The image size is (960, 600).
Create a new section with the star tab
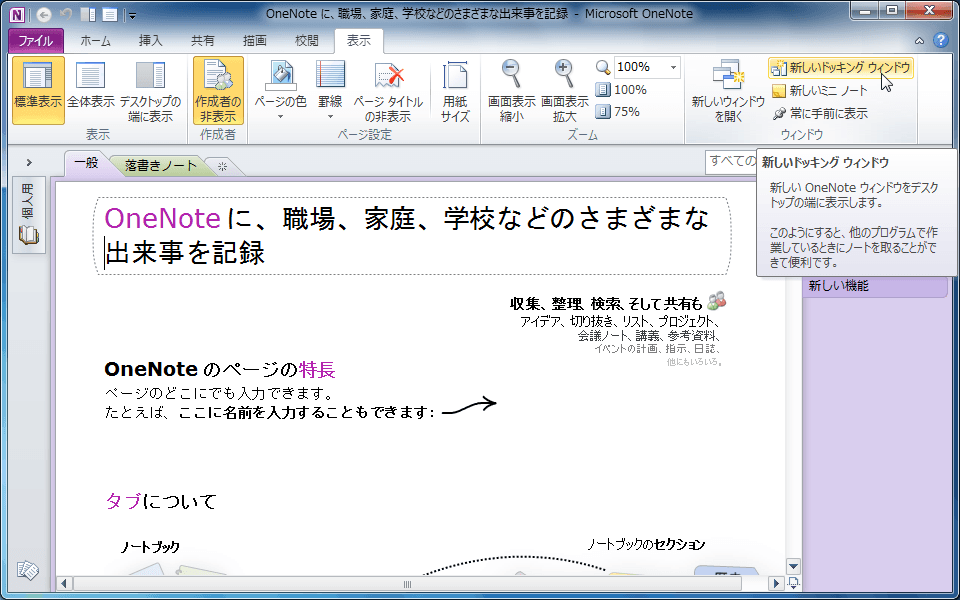[x=222, y=166]
